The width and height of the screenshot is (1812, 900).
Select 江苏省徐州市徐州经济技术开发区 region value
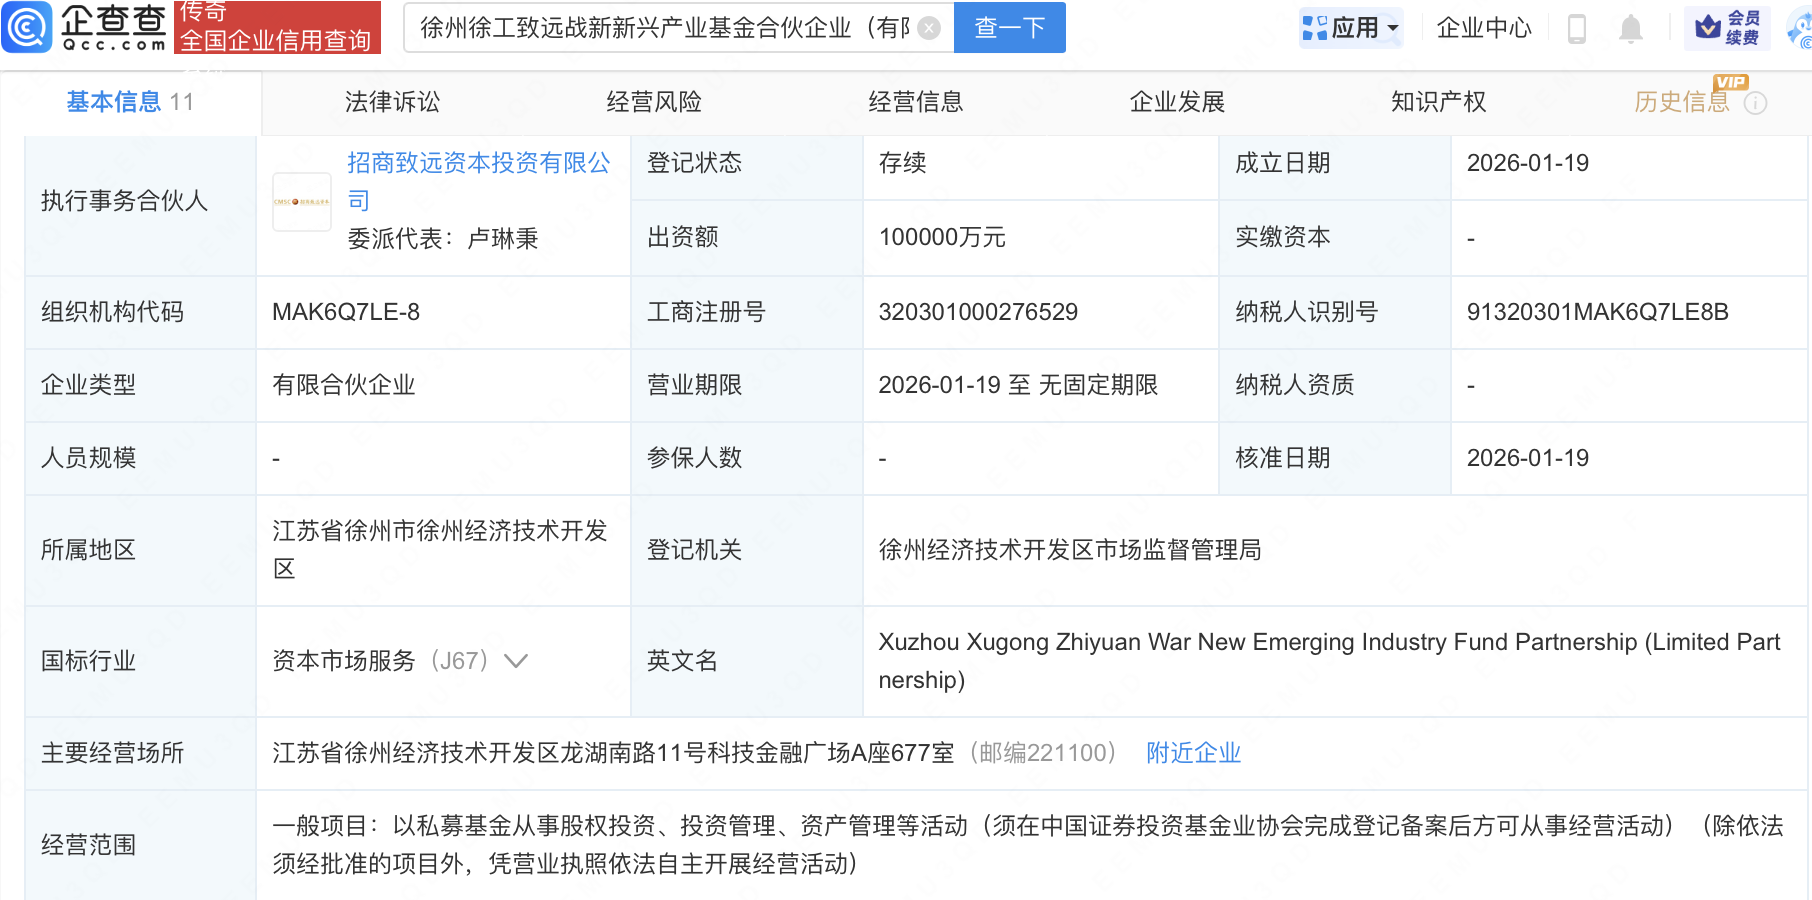(440, 550)
